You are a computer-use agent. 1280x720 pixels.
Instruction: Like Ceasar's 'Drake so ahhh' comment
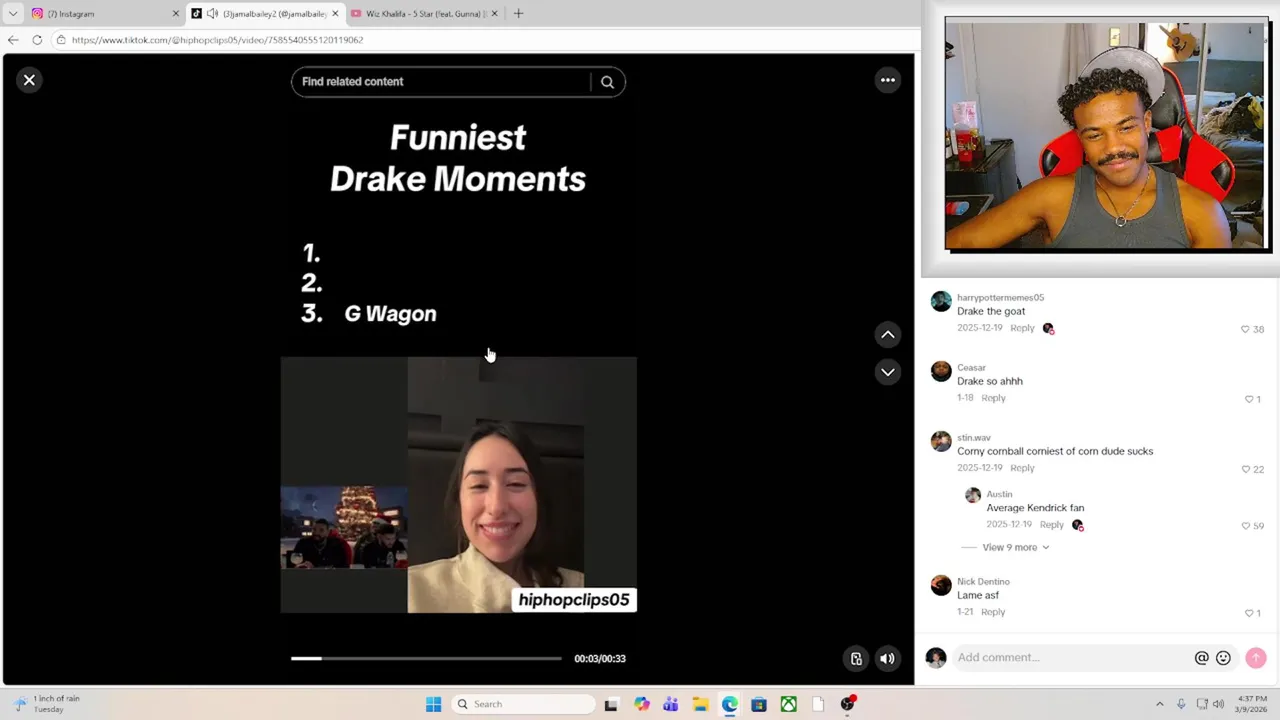pos(1248,399)
